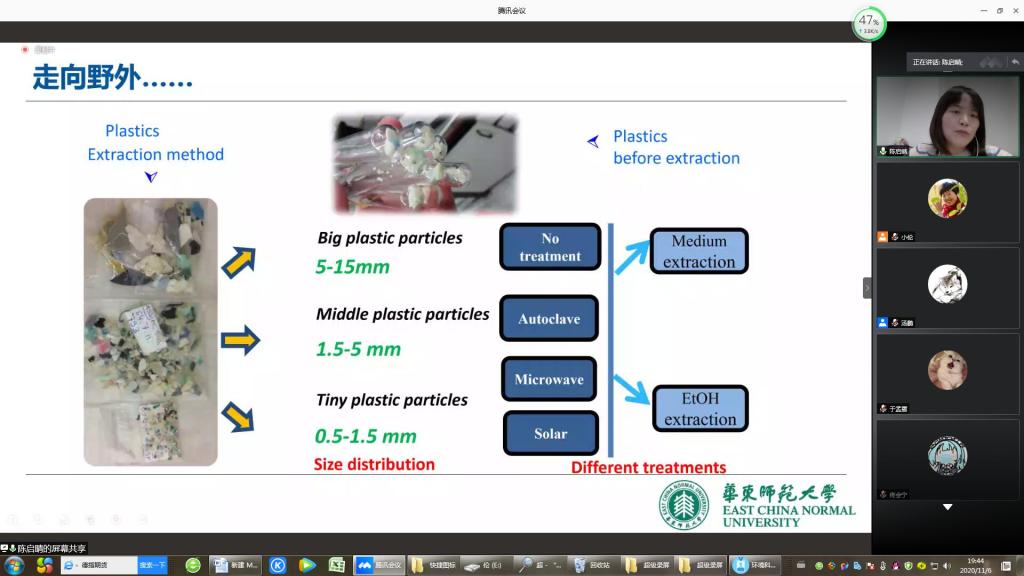
Task: Click the system clock showing 19:44
Action: (x=975, y=565)
